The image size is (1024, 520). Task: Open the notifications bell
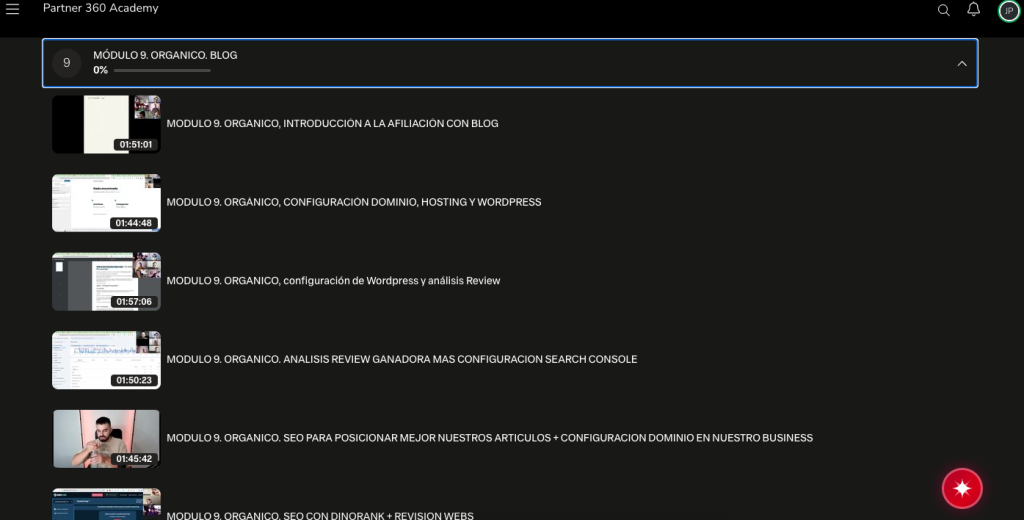[x=973, y=9]
